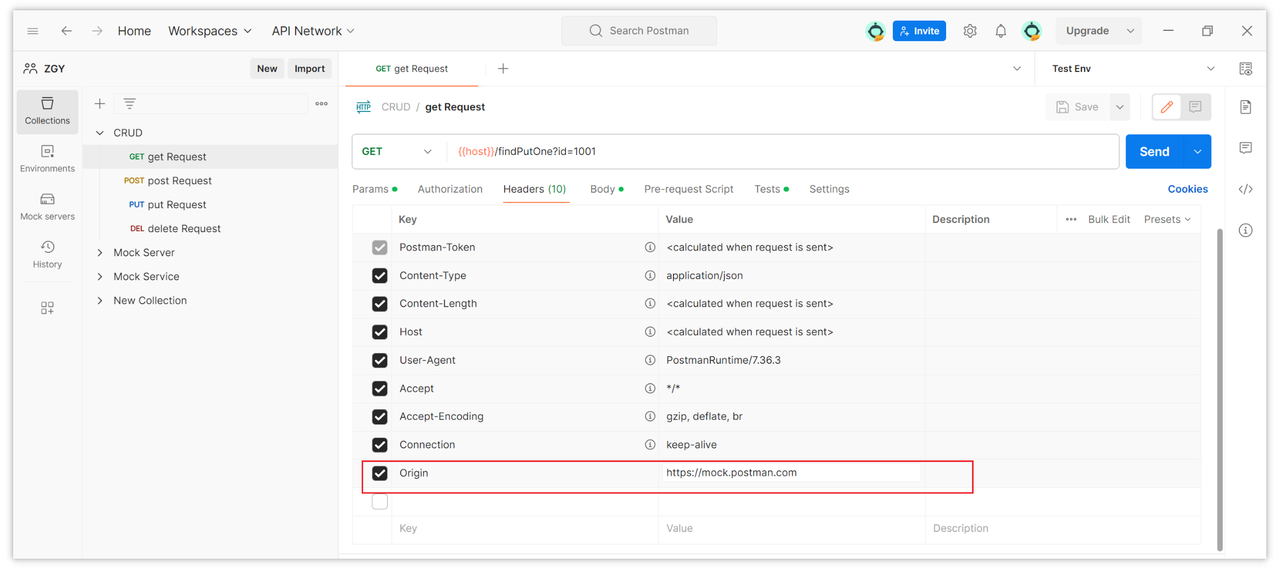The height and width of the screenshot is (569, 1280).
Task: Go forward using the right arrow icon
Action: (97, 31)
